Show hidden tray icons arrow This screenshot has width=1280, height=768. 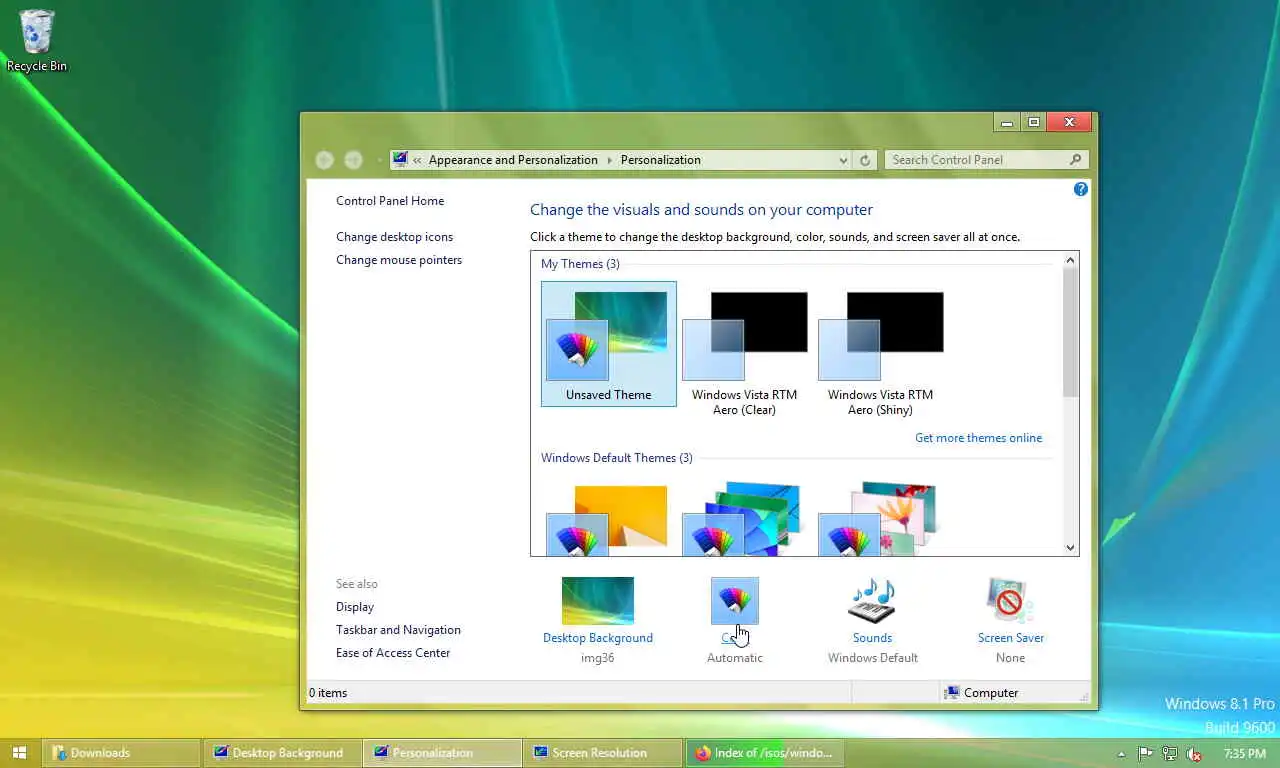[x=1121, y=754]
